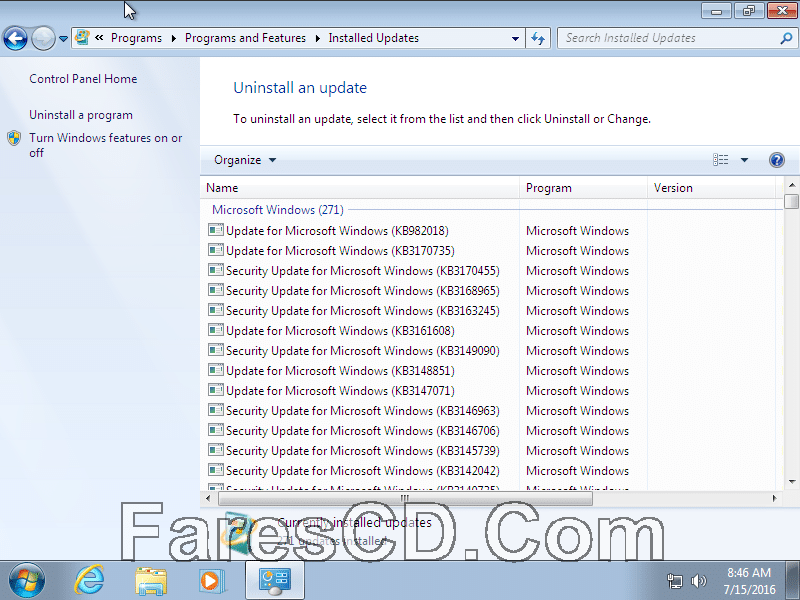The width and height of the screenshot is (800, 600).
Task: Sort by the Name column header
Action: 360,188
